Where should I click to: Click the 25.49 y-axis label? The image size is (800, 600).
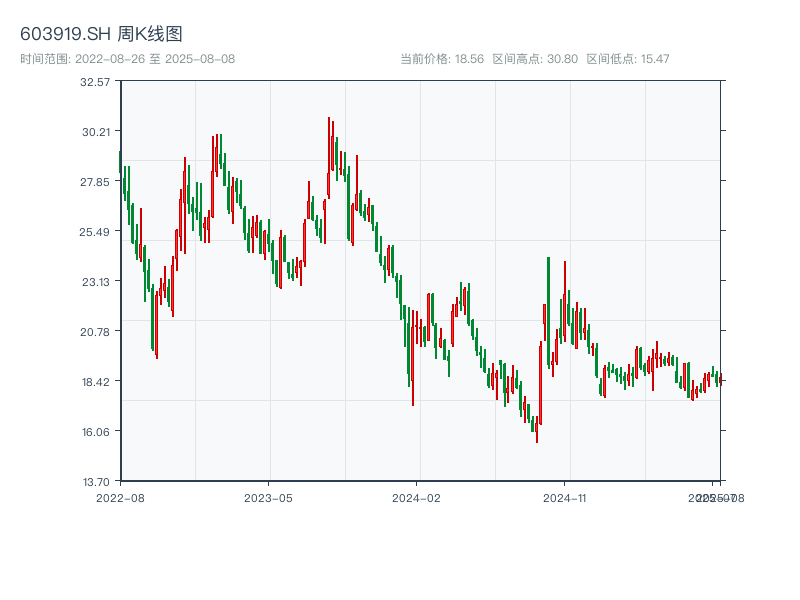click(x=94, y=232)
